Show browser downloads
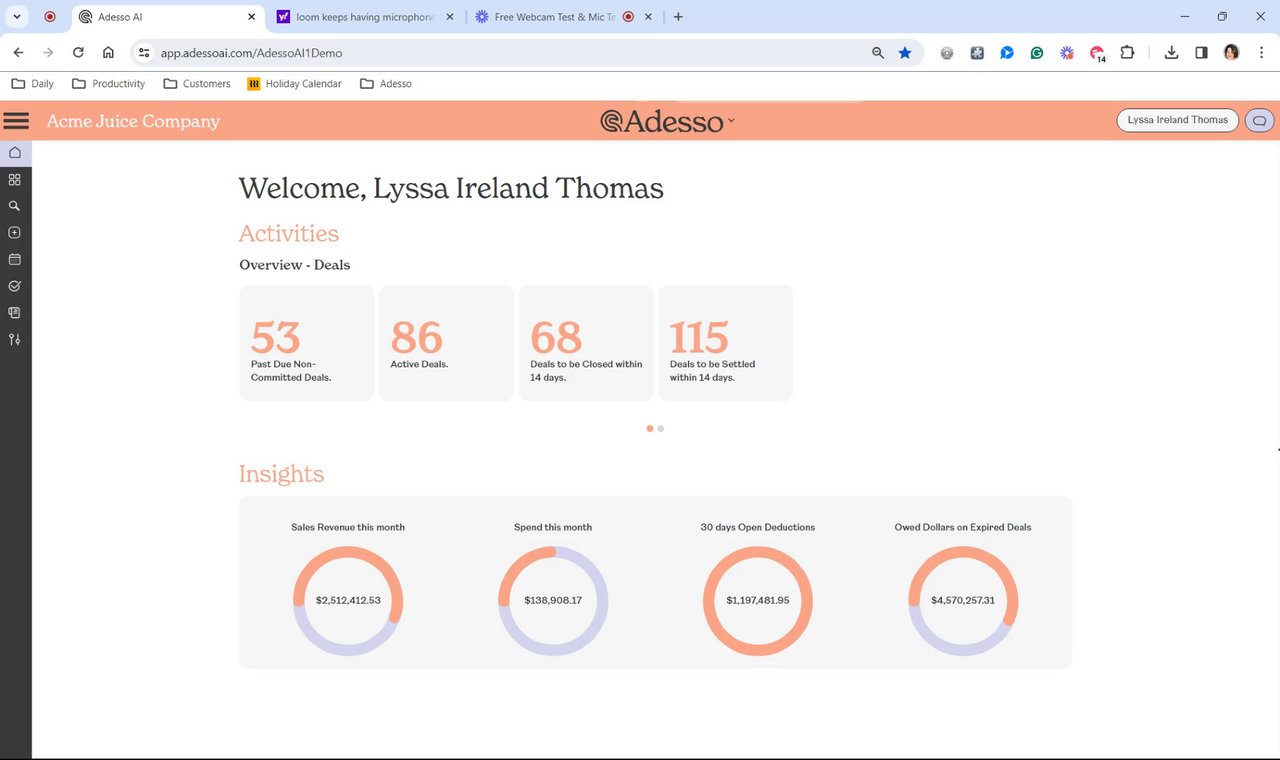 1171,52
